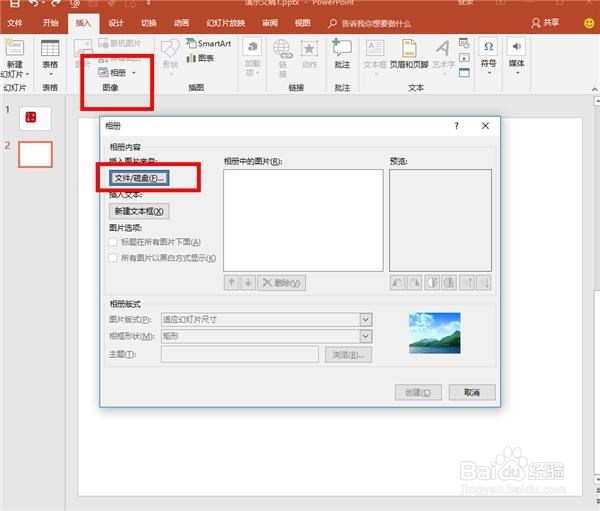This screenshot has width=600, height=511.
Task: Click decrease contrast icon under preview
Action: coord(449,283)
